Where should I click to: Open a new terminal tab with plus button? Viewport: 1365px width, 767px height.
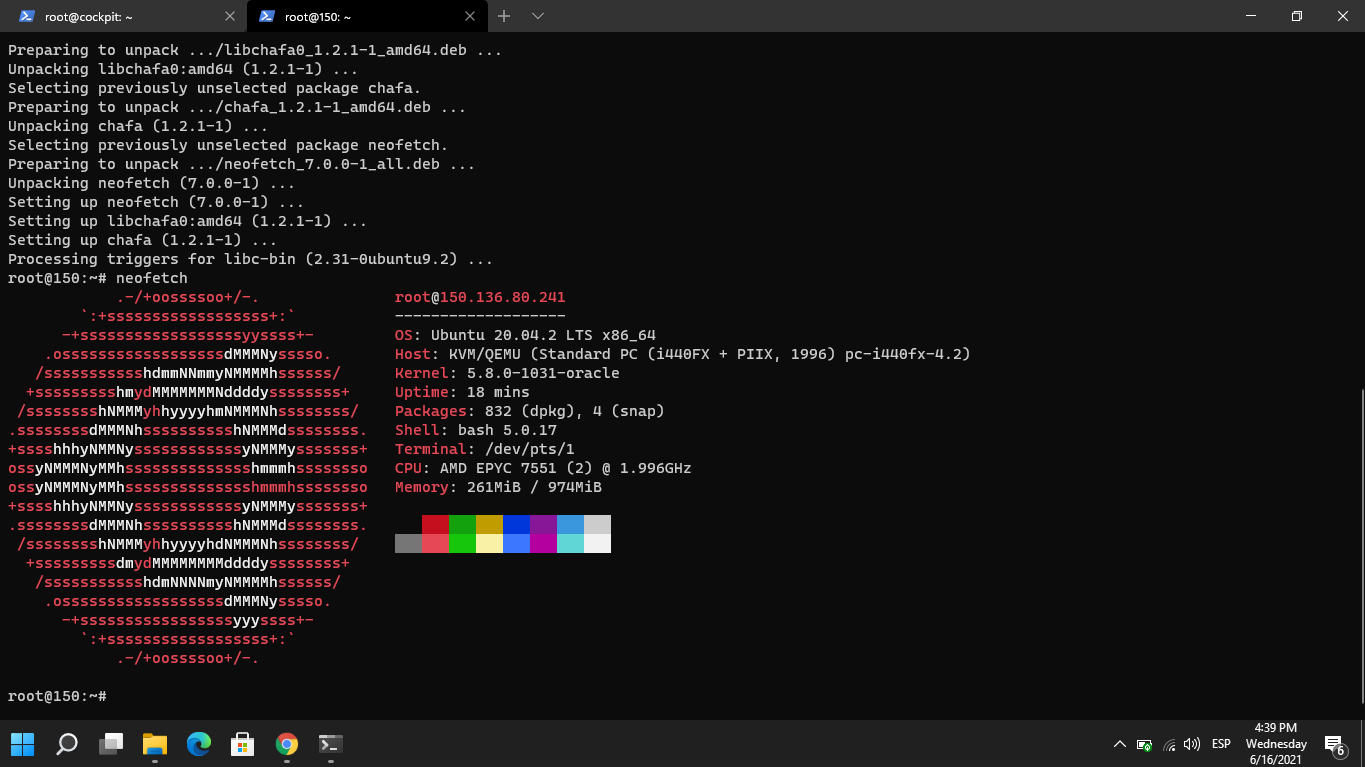click(x=504, y=16)
